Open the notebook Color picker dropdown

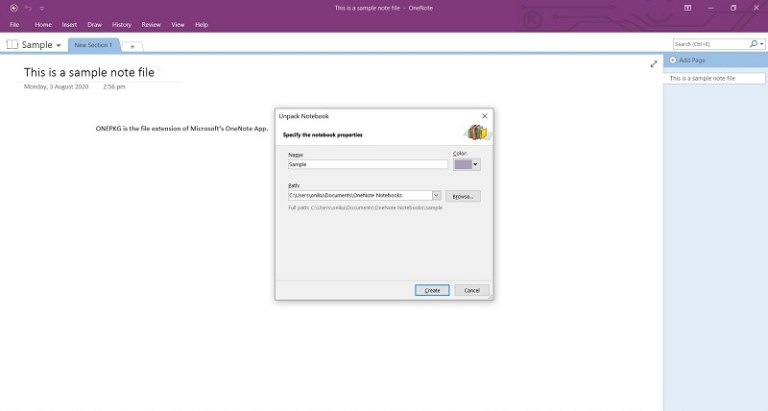[467, 165]
